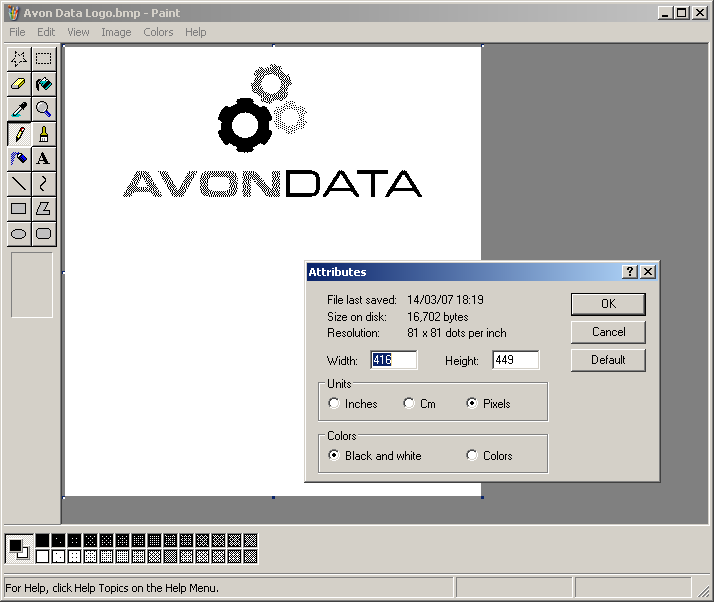Pick the last pattern swatch in top row

click(x=250, y=541)
